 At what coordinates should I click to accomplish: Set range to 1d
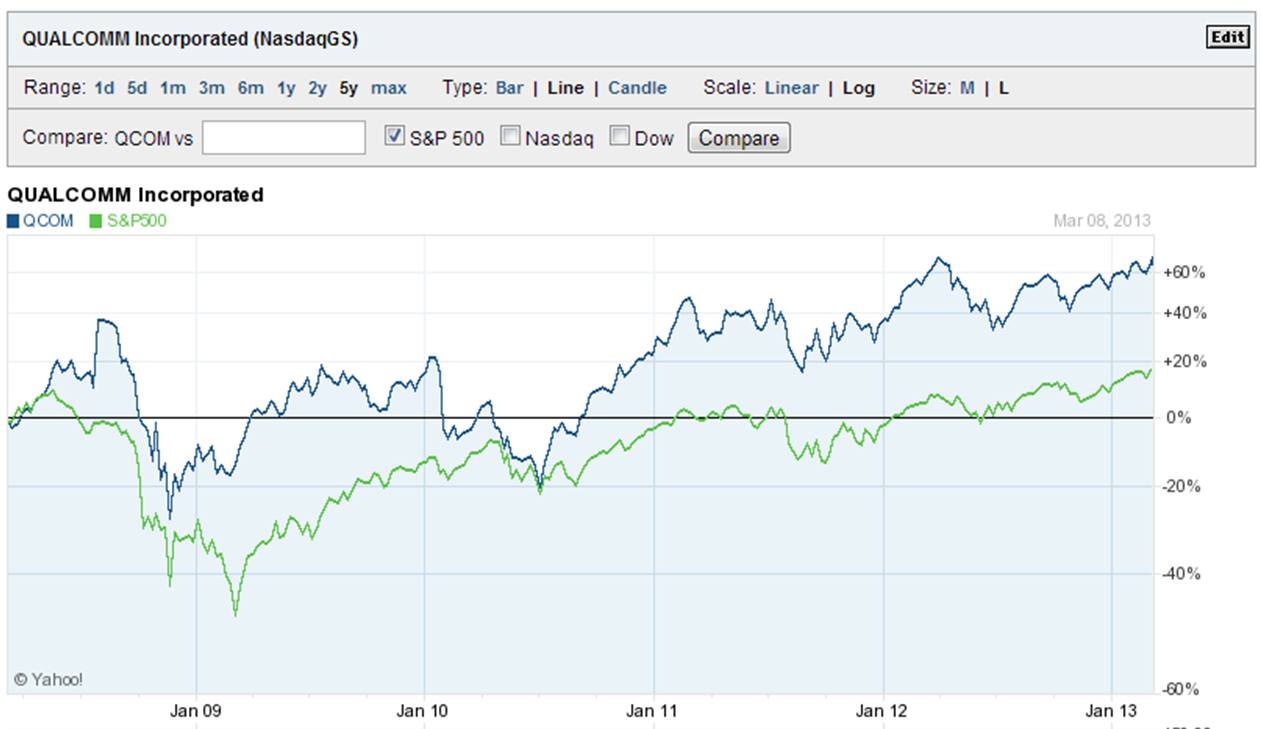click(x=104, y=88)
